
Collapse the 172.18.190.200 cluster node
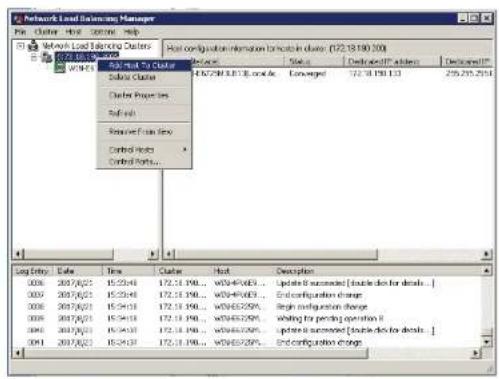point(33,58)
